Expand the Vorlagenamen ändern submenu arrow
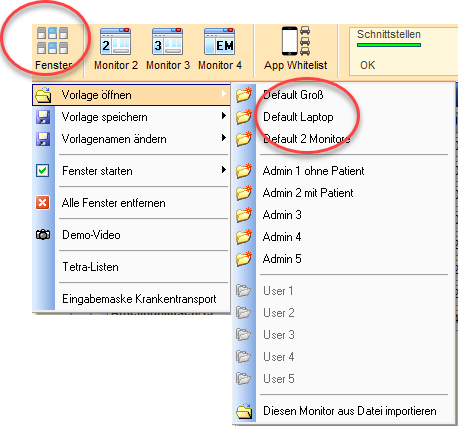Viewport: 458px width, 426px height. (224, 138)
